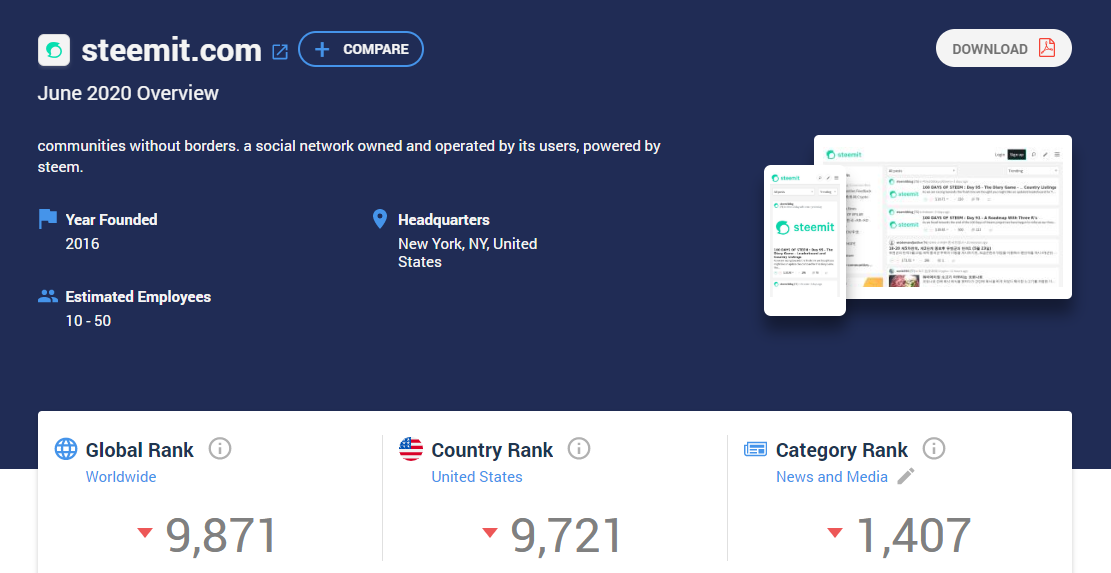The height and width of the screenshot is (573, 1111).
Task: Click the Headquarters location pin icon
Action: tap(380, 219)
